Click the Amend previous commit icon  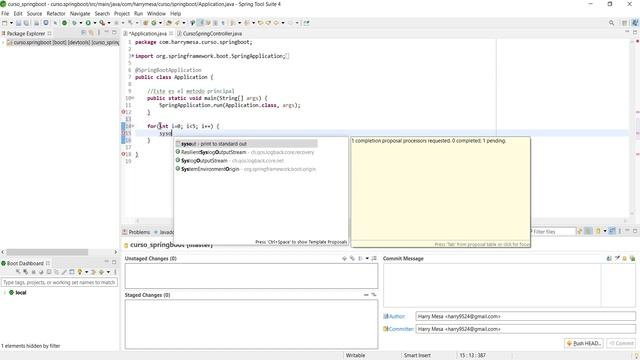[x=609, y=258]
